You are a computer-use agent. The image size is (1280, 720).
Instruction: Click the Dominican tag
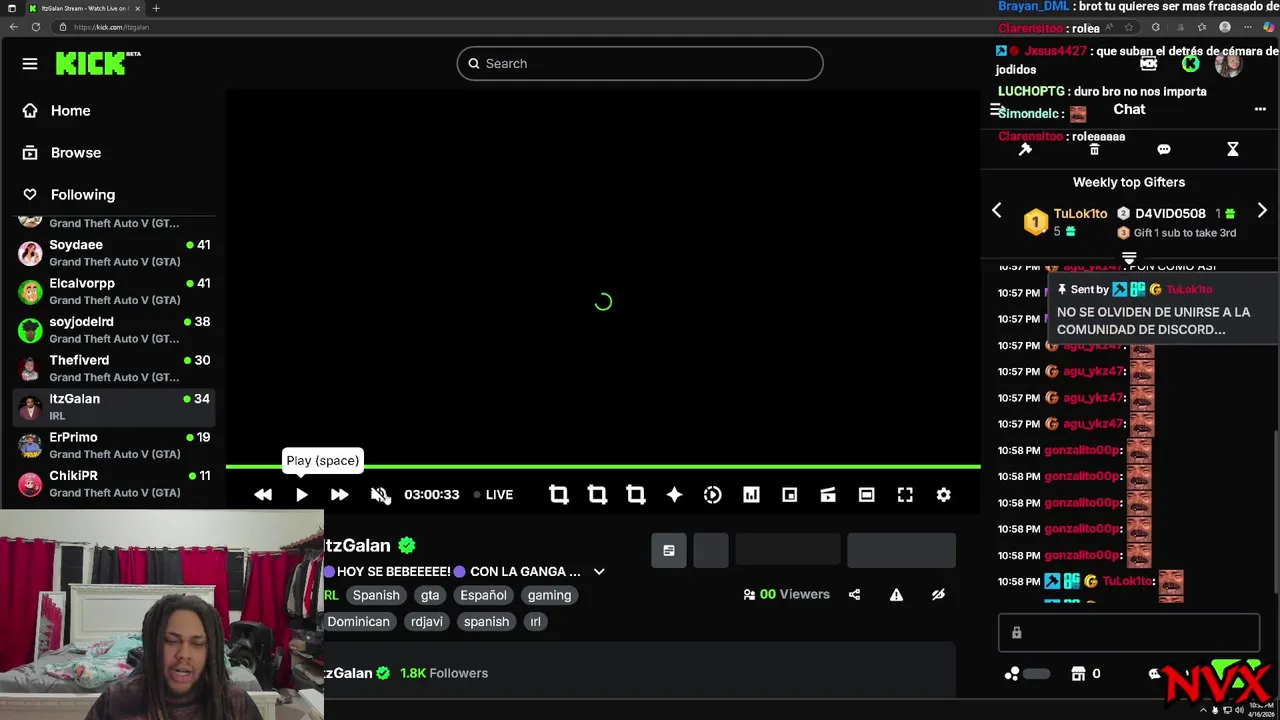pyautogui.click(x=358, y=622)
